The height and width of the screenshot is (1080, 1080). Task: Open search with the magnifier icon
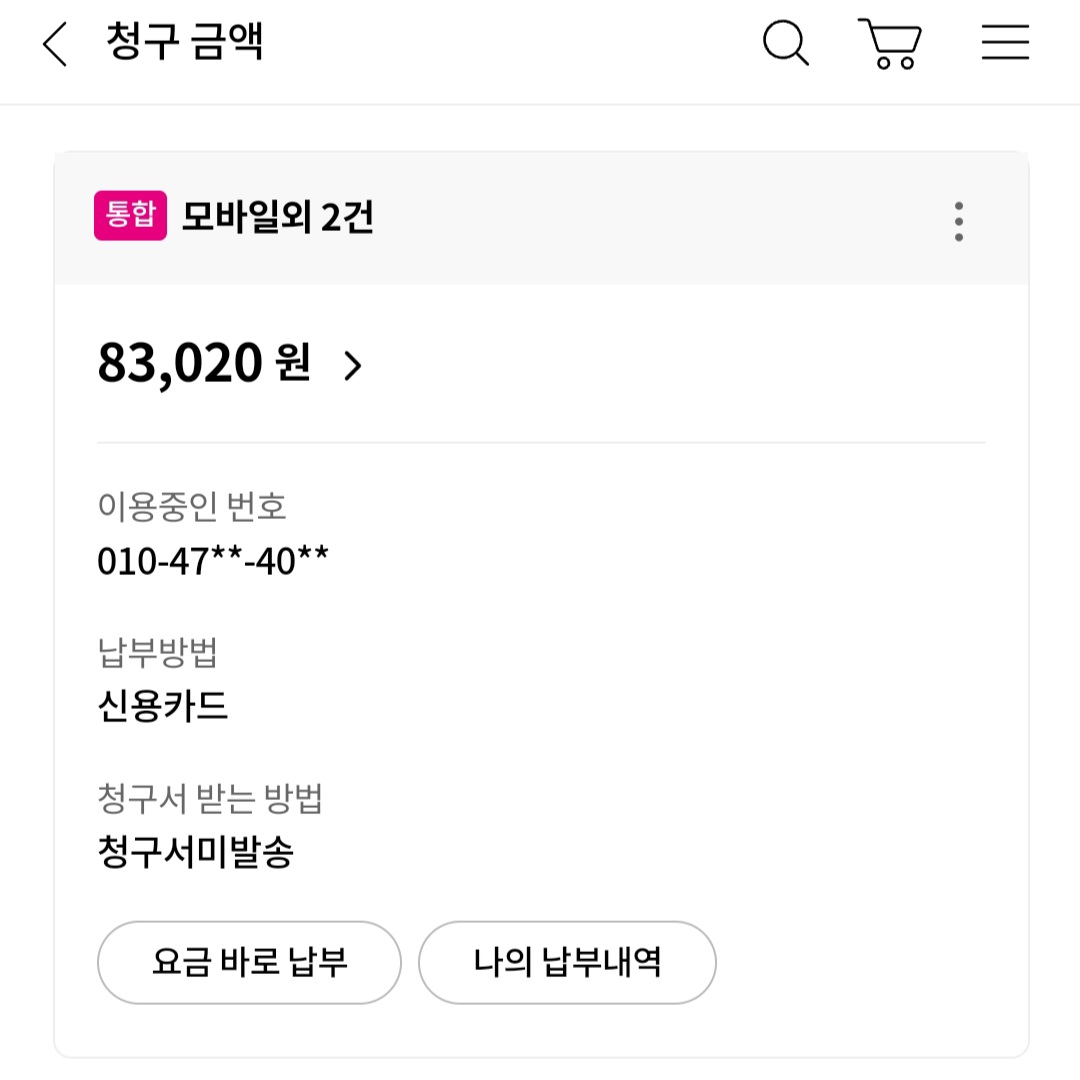click(786, 44)
